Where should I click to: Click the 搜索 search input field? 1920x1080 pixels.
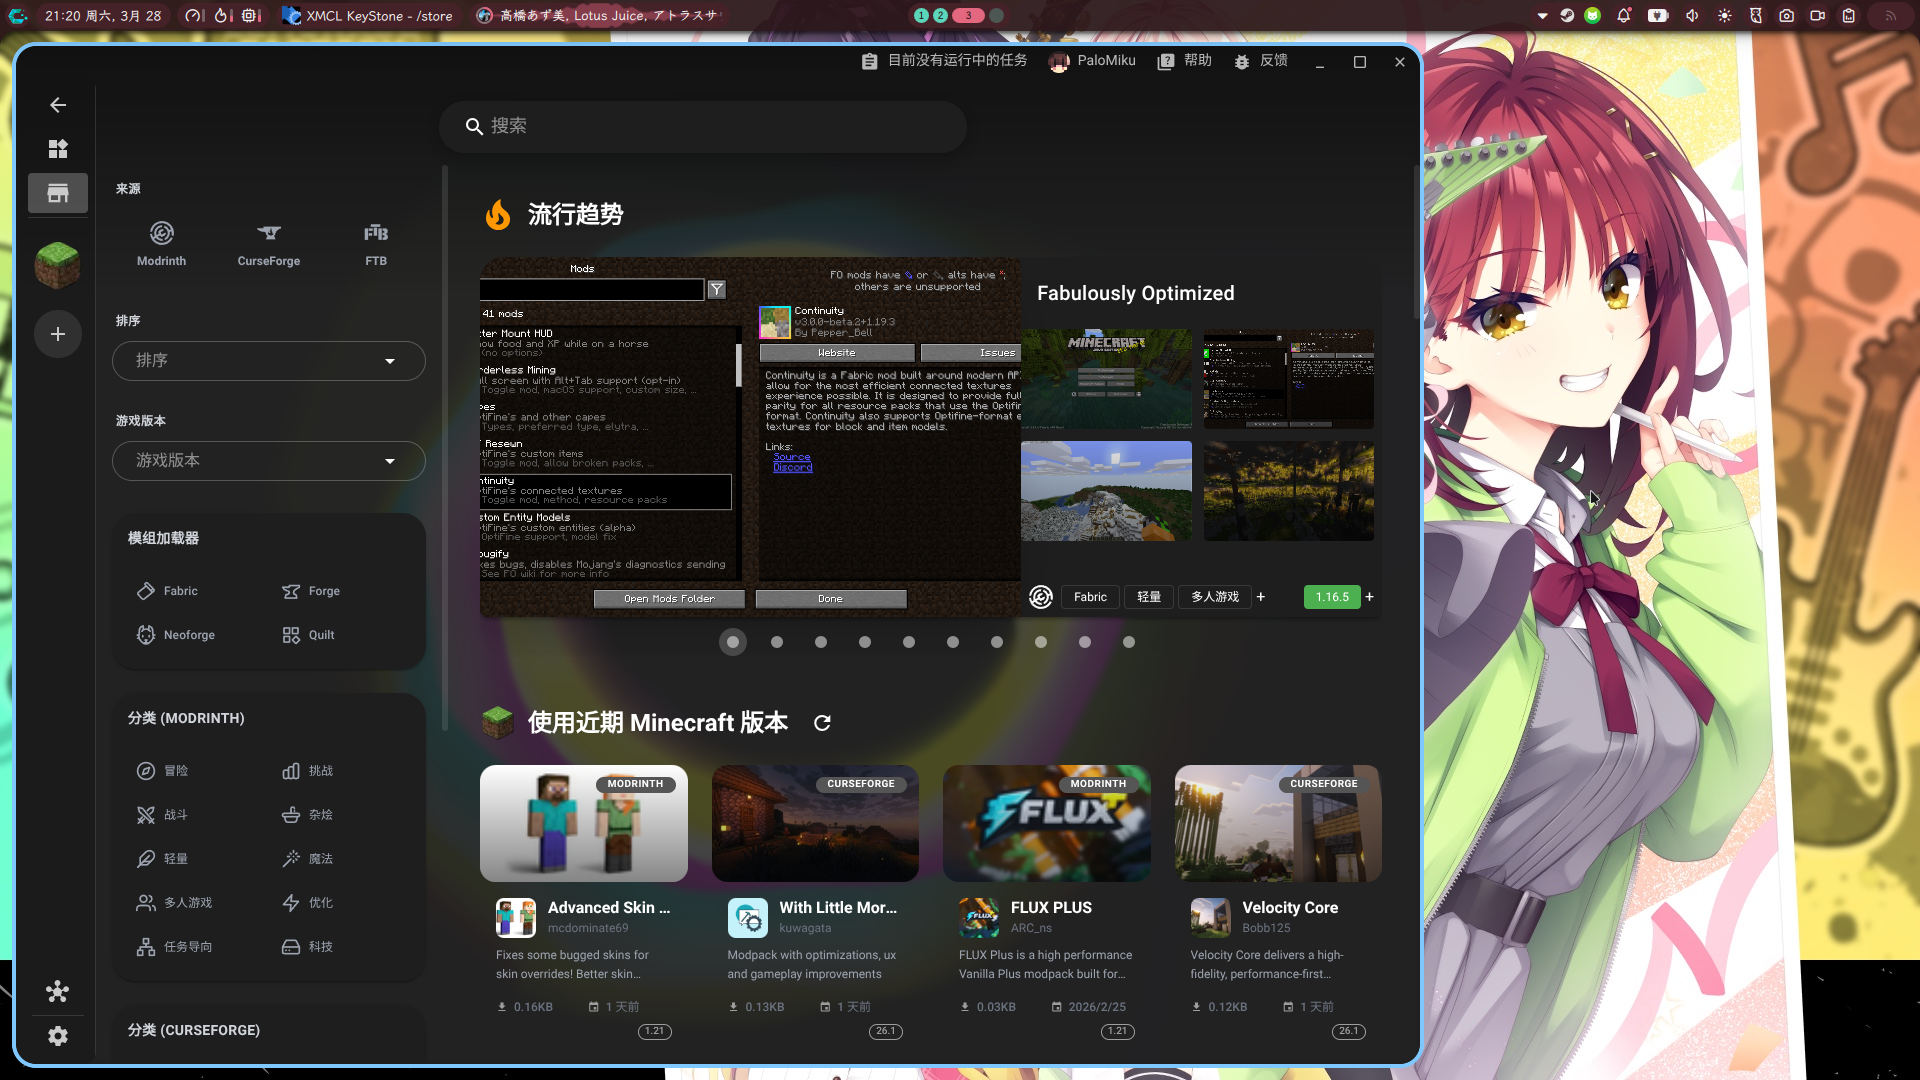702,126
